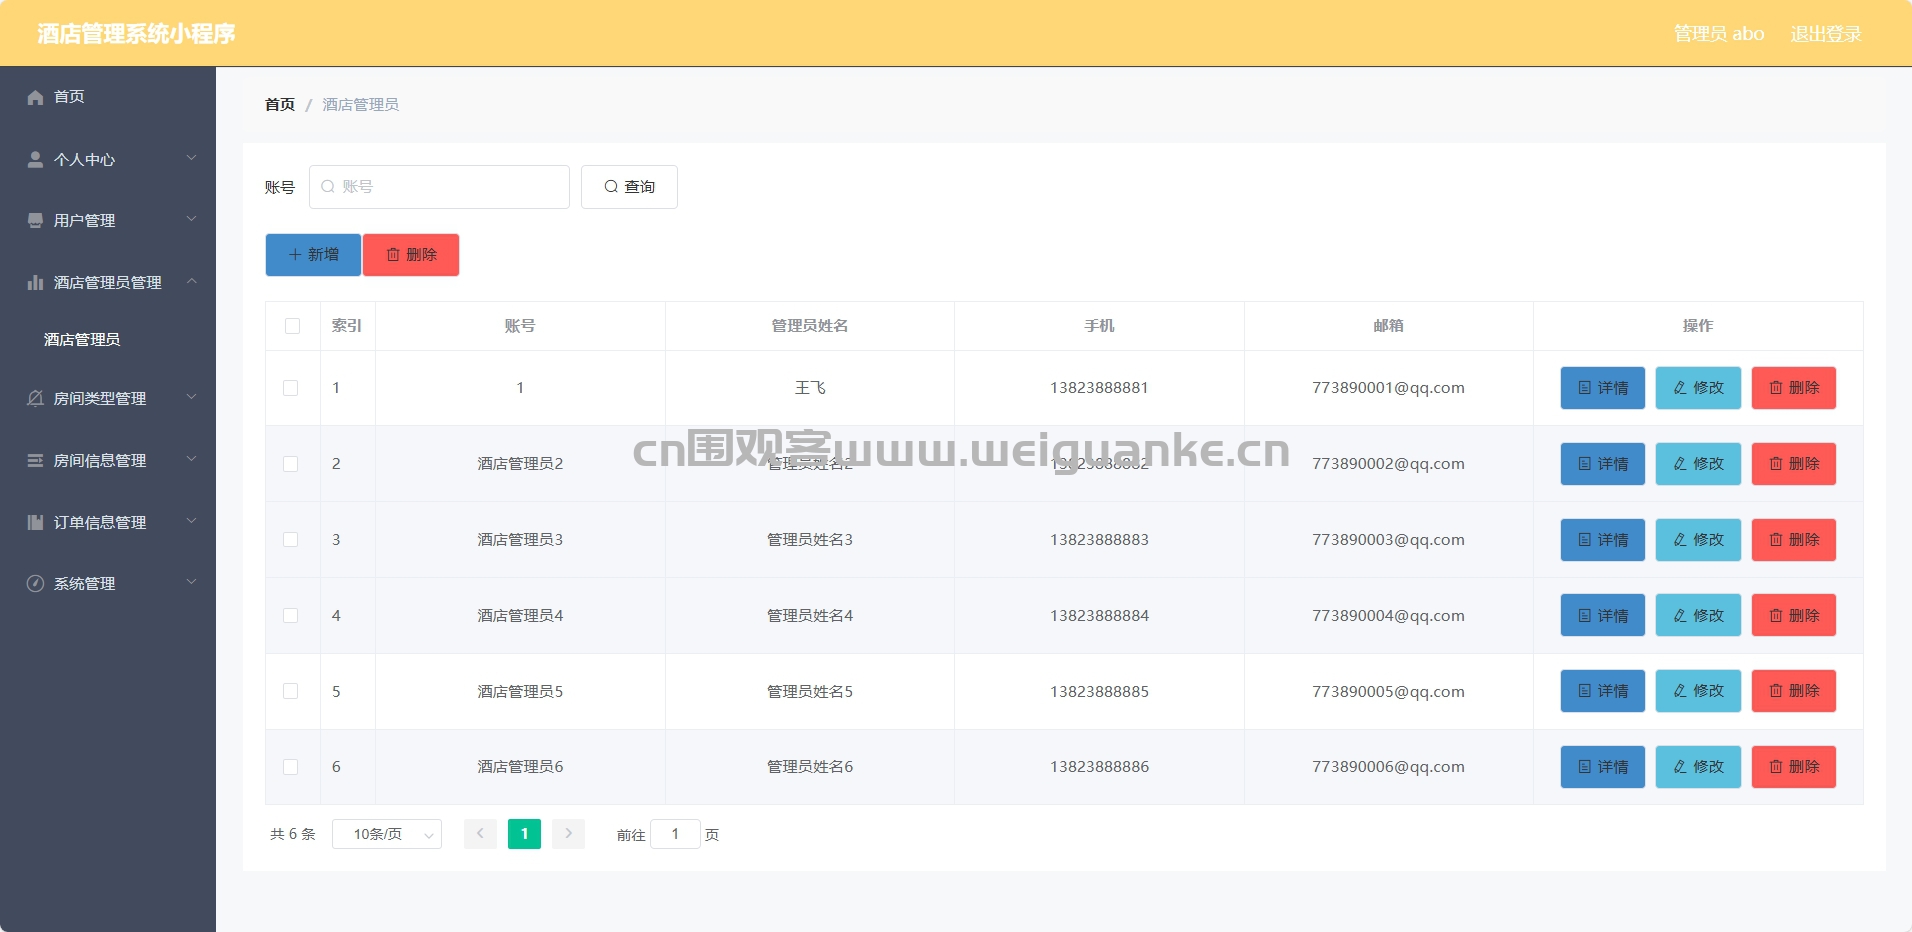
Task: Click the blue 新增 button
Action: (x=313, y=255)
